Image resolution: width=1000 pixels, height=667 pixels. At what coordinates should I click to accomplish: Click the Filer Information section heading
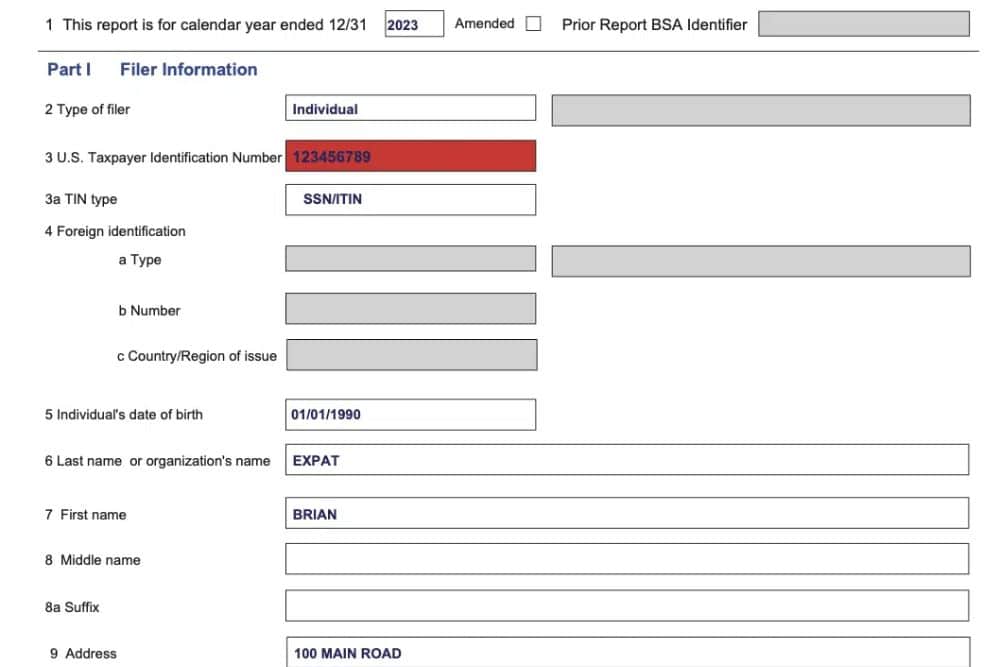[188, 69]
